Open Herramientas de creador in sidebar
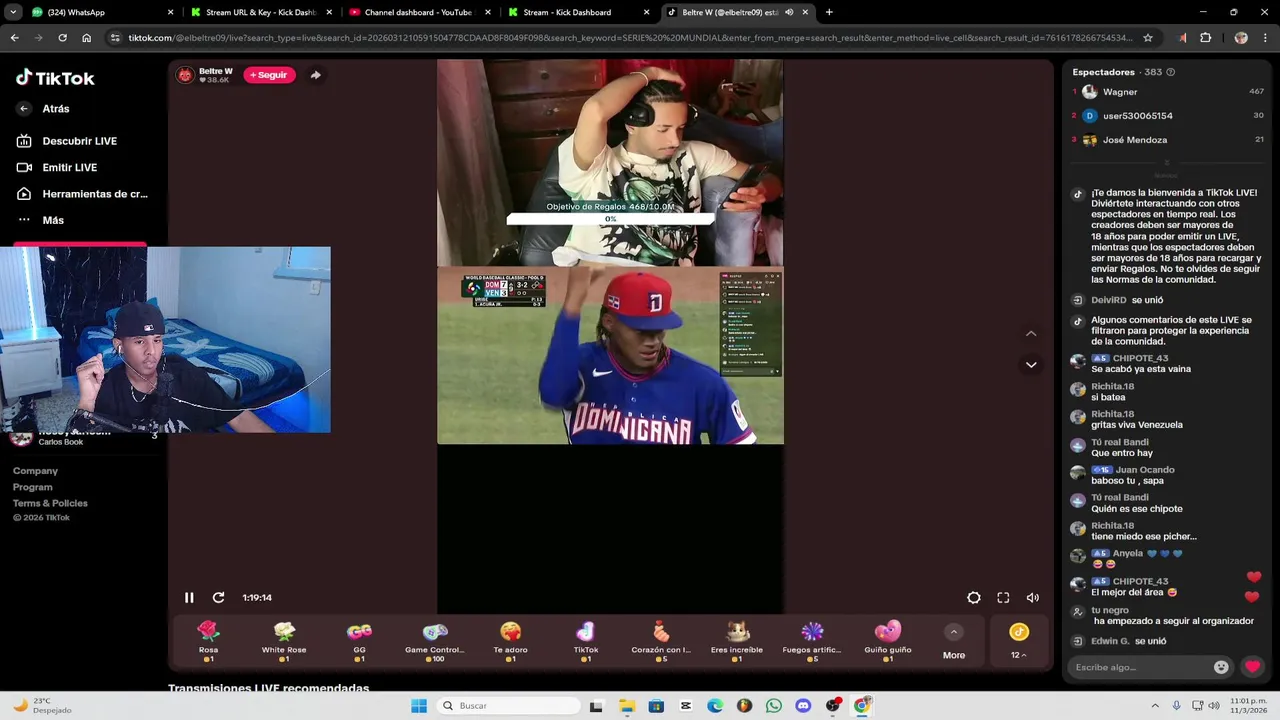Viewport: 1280px width, 720px height. 82,194
